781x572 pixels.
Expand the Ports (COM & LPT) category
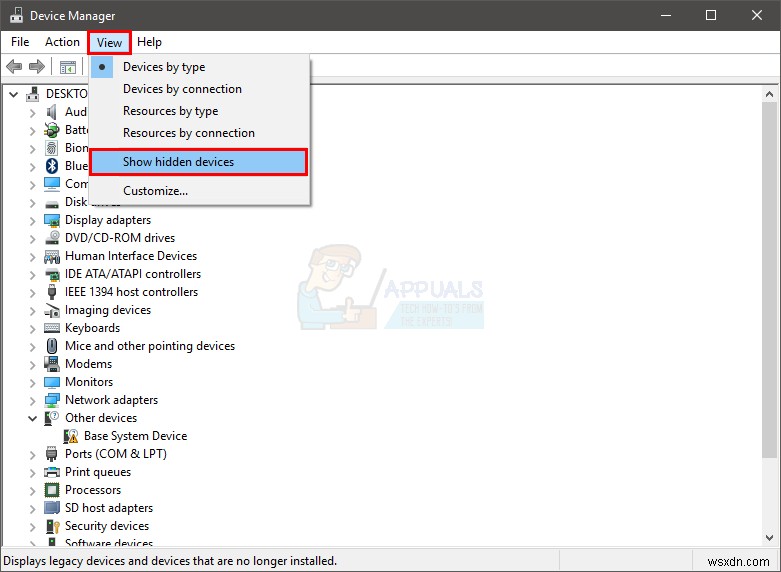pyautogui.click(x=33, y=454)
